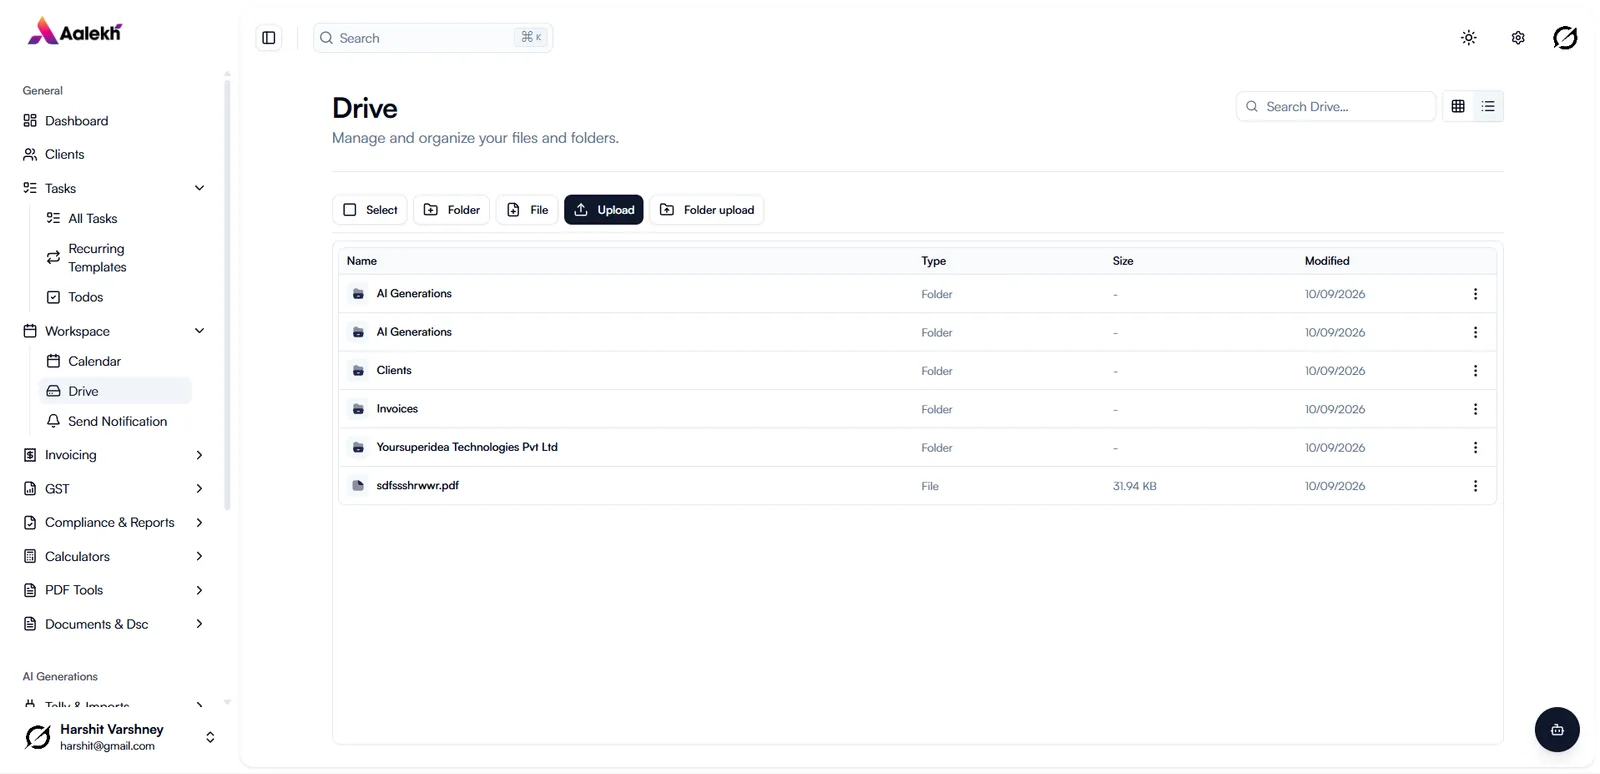Click the sidebar vertical scrollbar

[227, 295]
